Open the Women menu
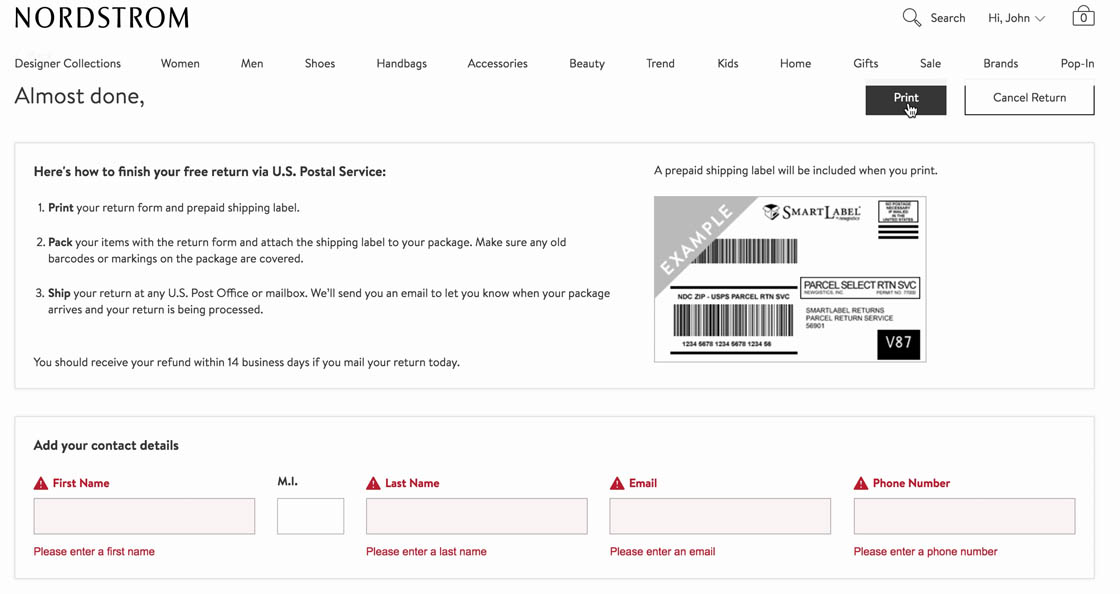The width and height of the screenshot is (1120, 594). 180,63
